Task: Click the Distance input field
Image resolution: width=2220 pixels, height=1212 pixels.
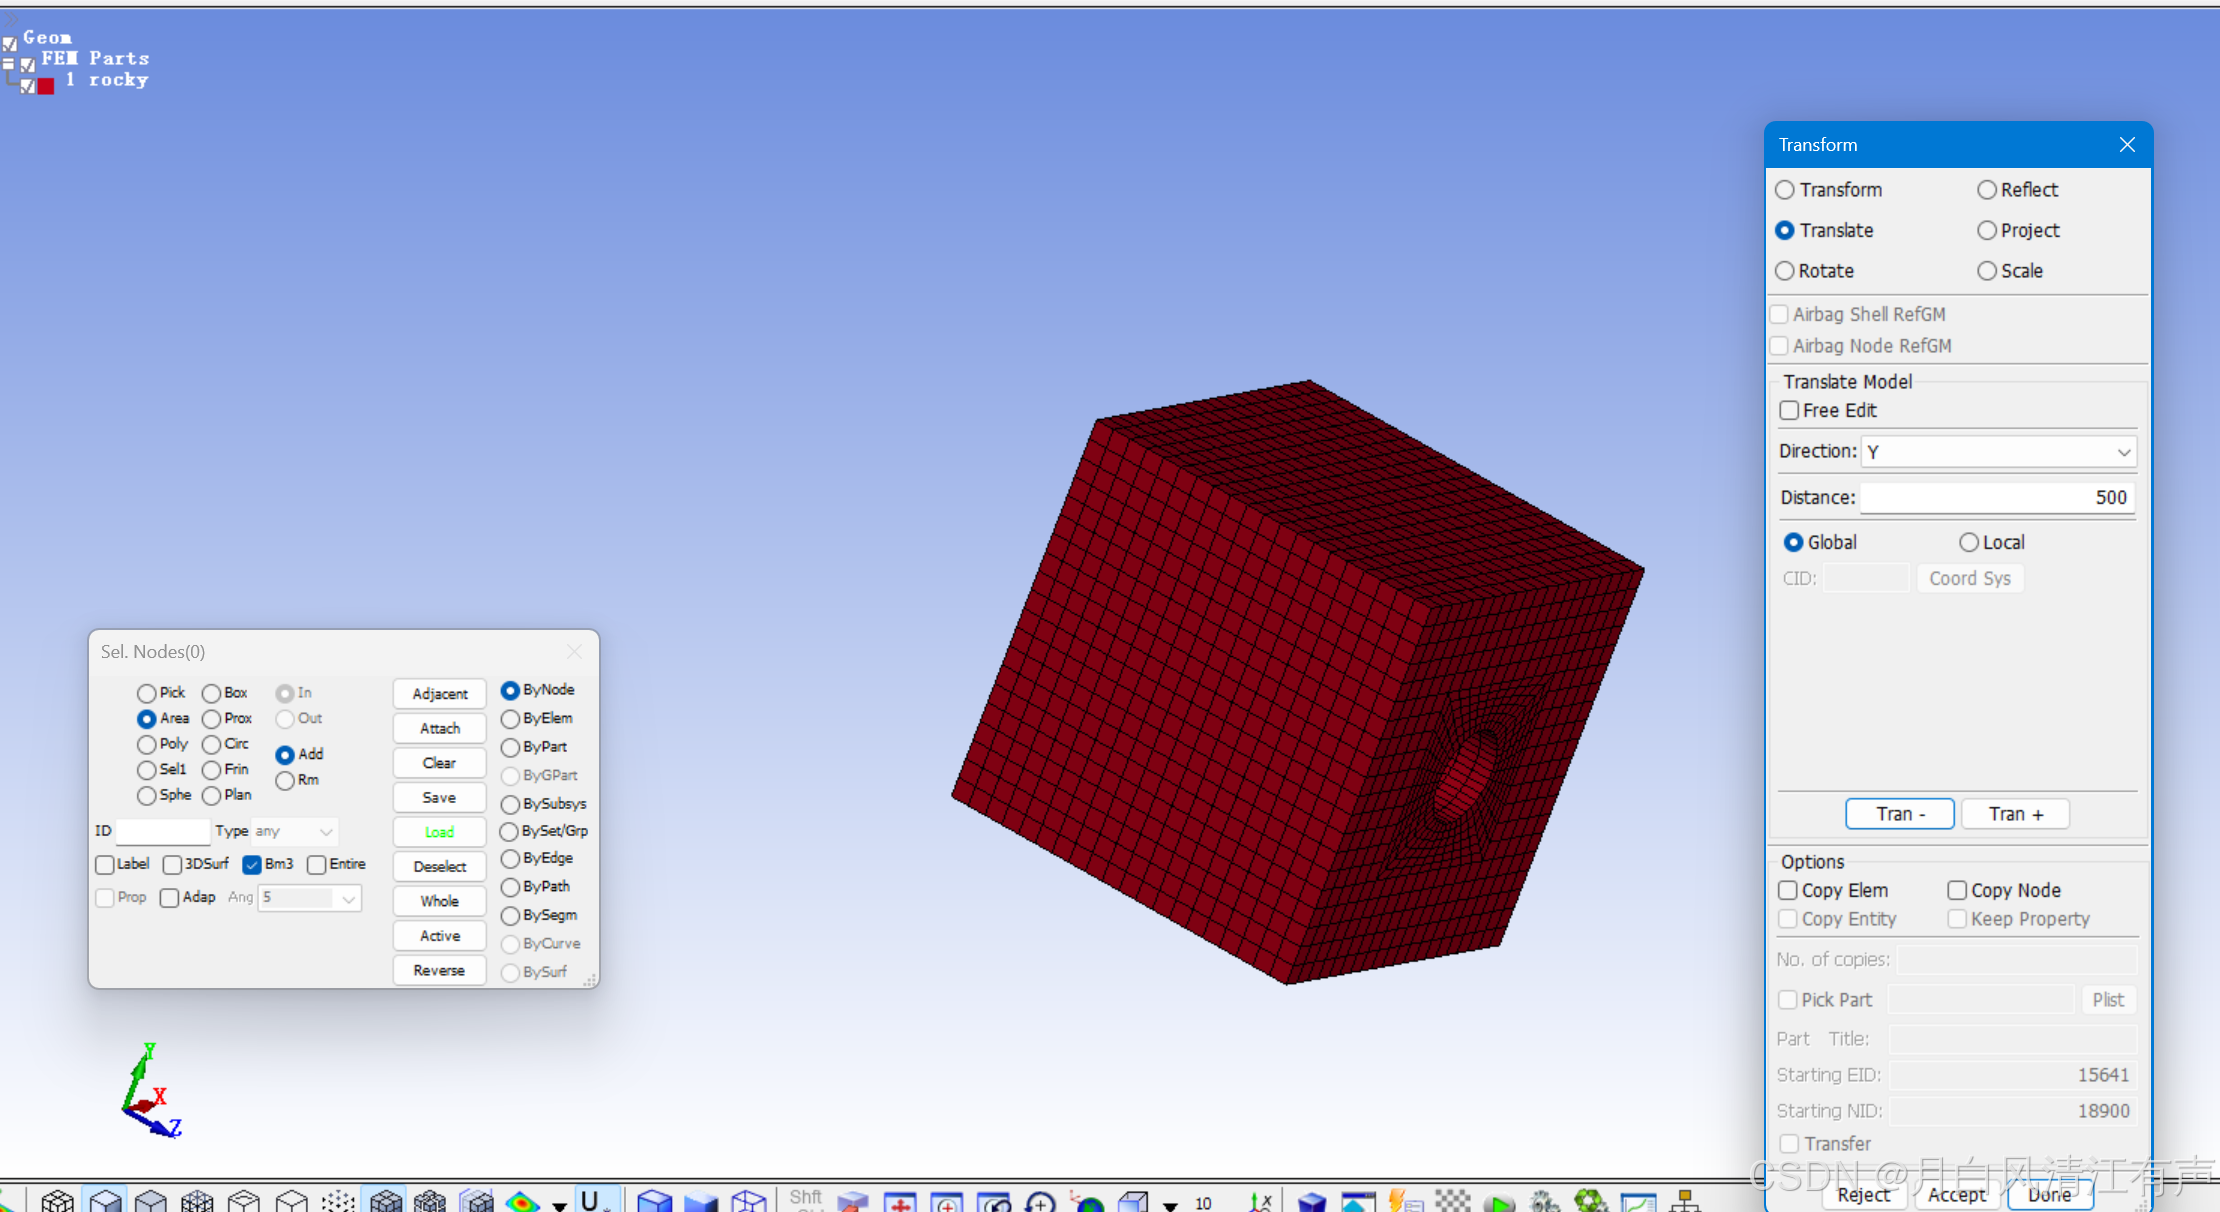Action: click(1996, 497)
